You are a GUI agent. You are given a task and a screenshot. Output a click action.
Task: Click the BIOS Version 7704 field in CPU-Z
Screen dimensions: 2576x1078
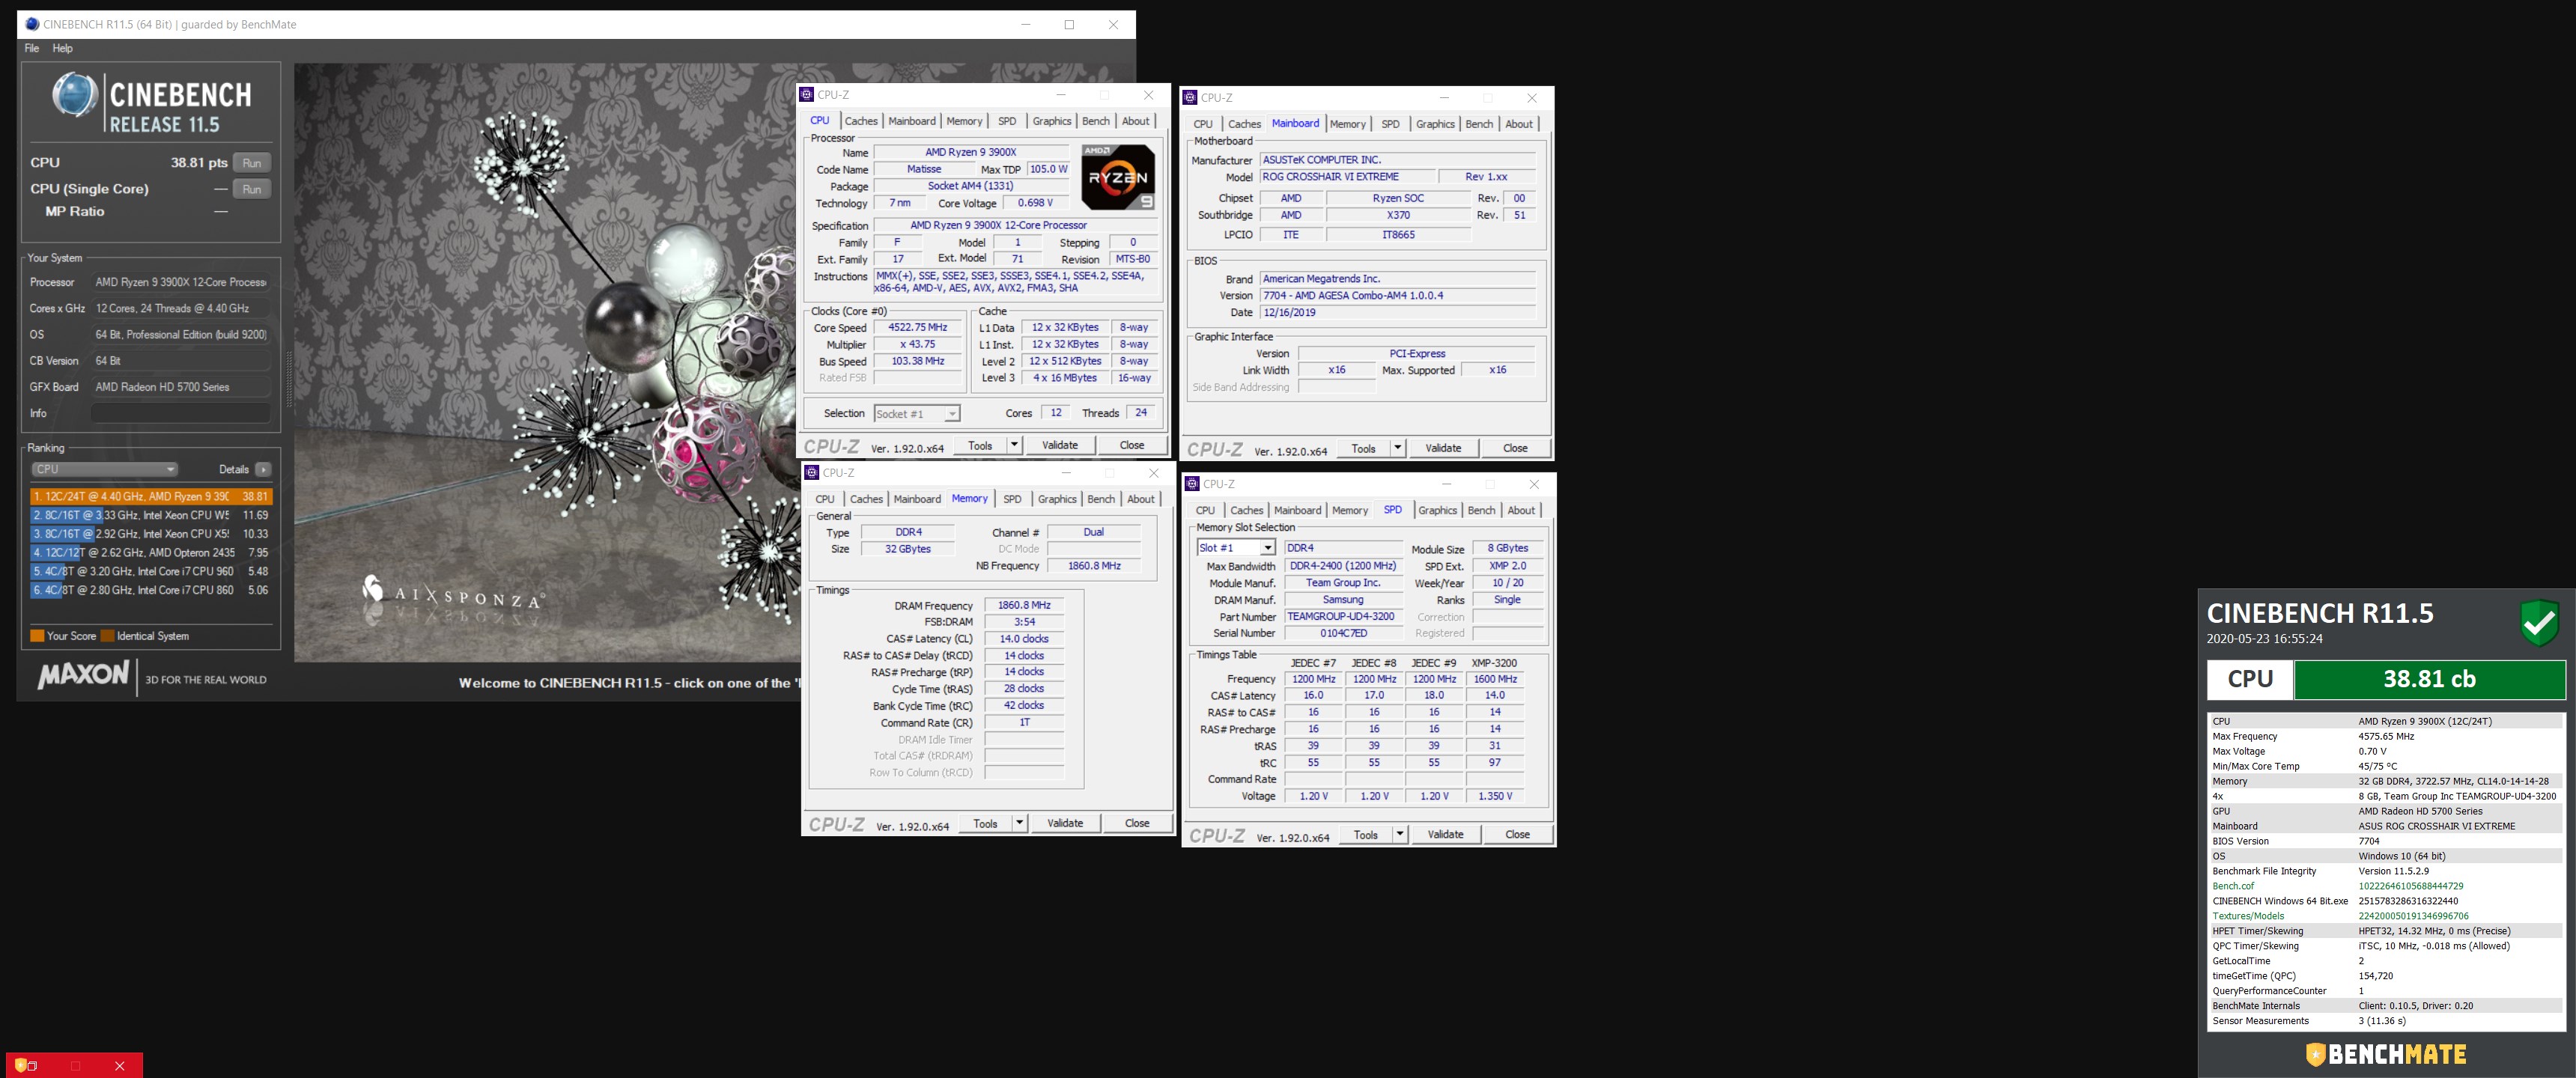pyautogui.click(x=1397, y=296)
